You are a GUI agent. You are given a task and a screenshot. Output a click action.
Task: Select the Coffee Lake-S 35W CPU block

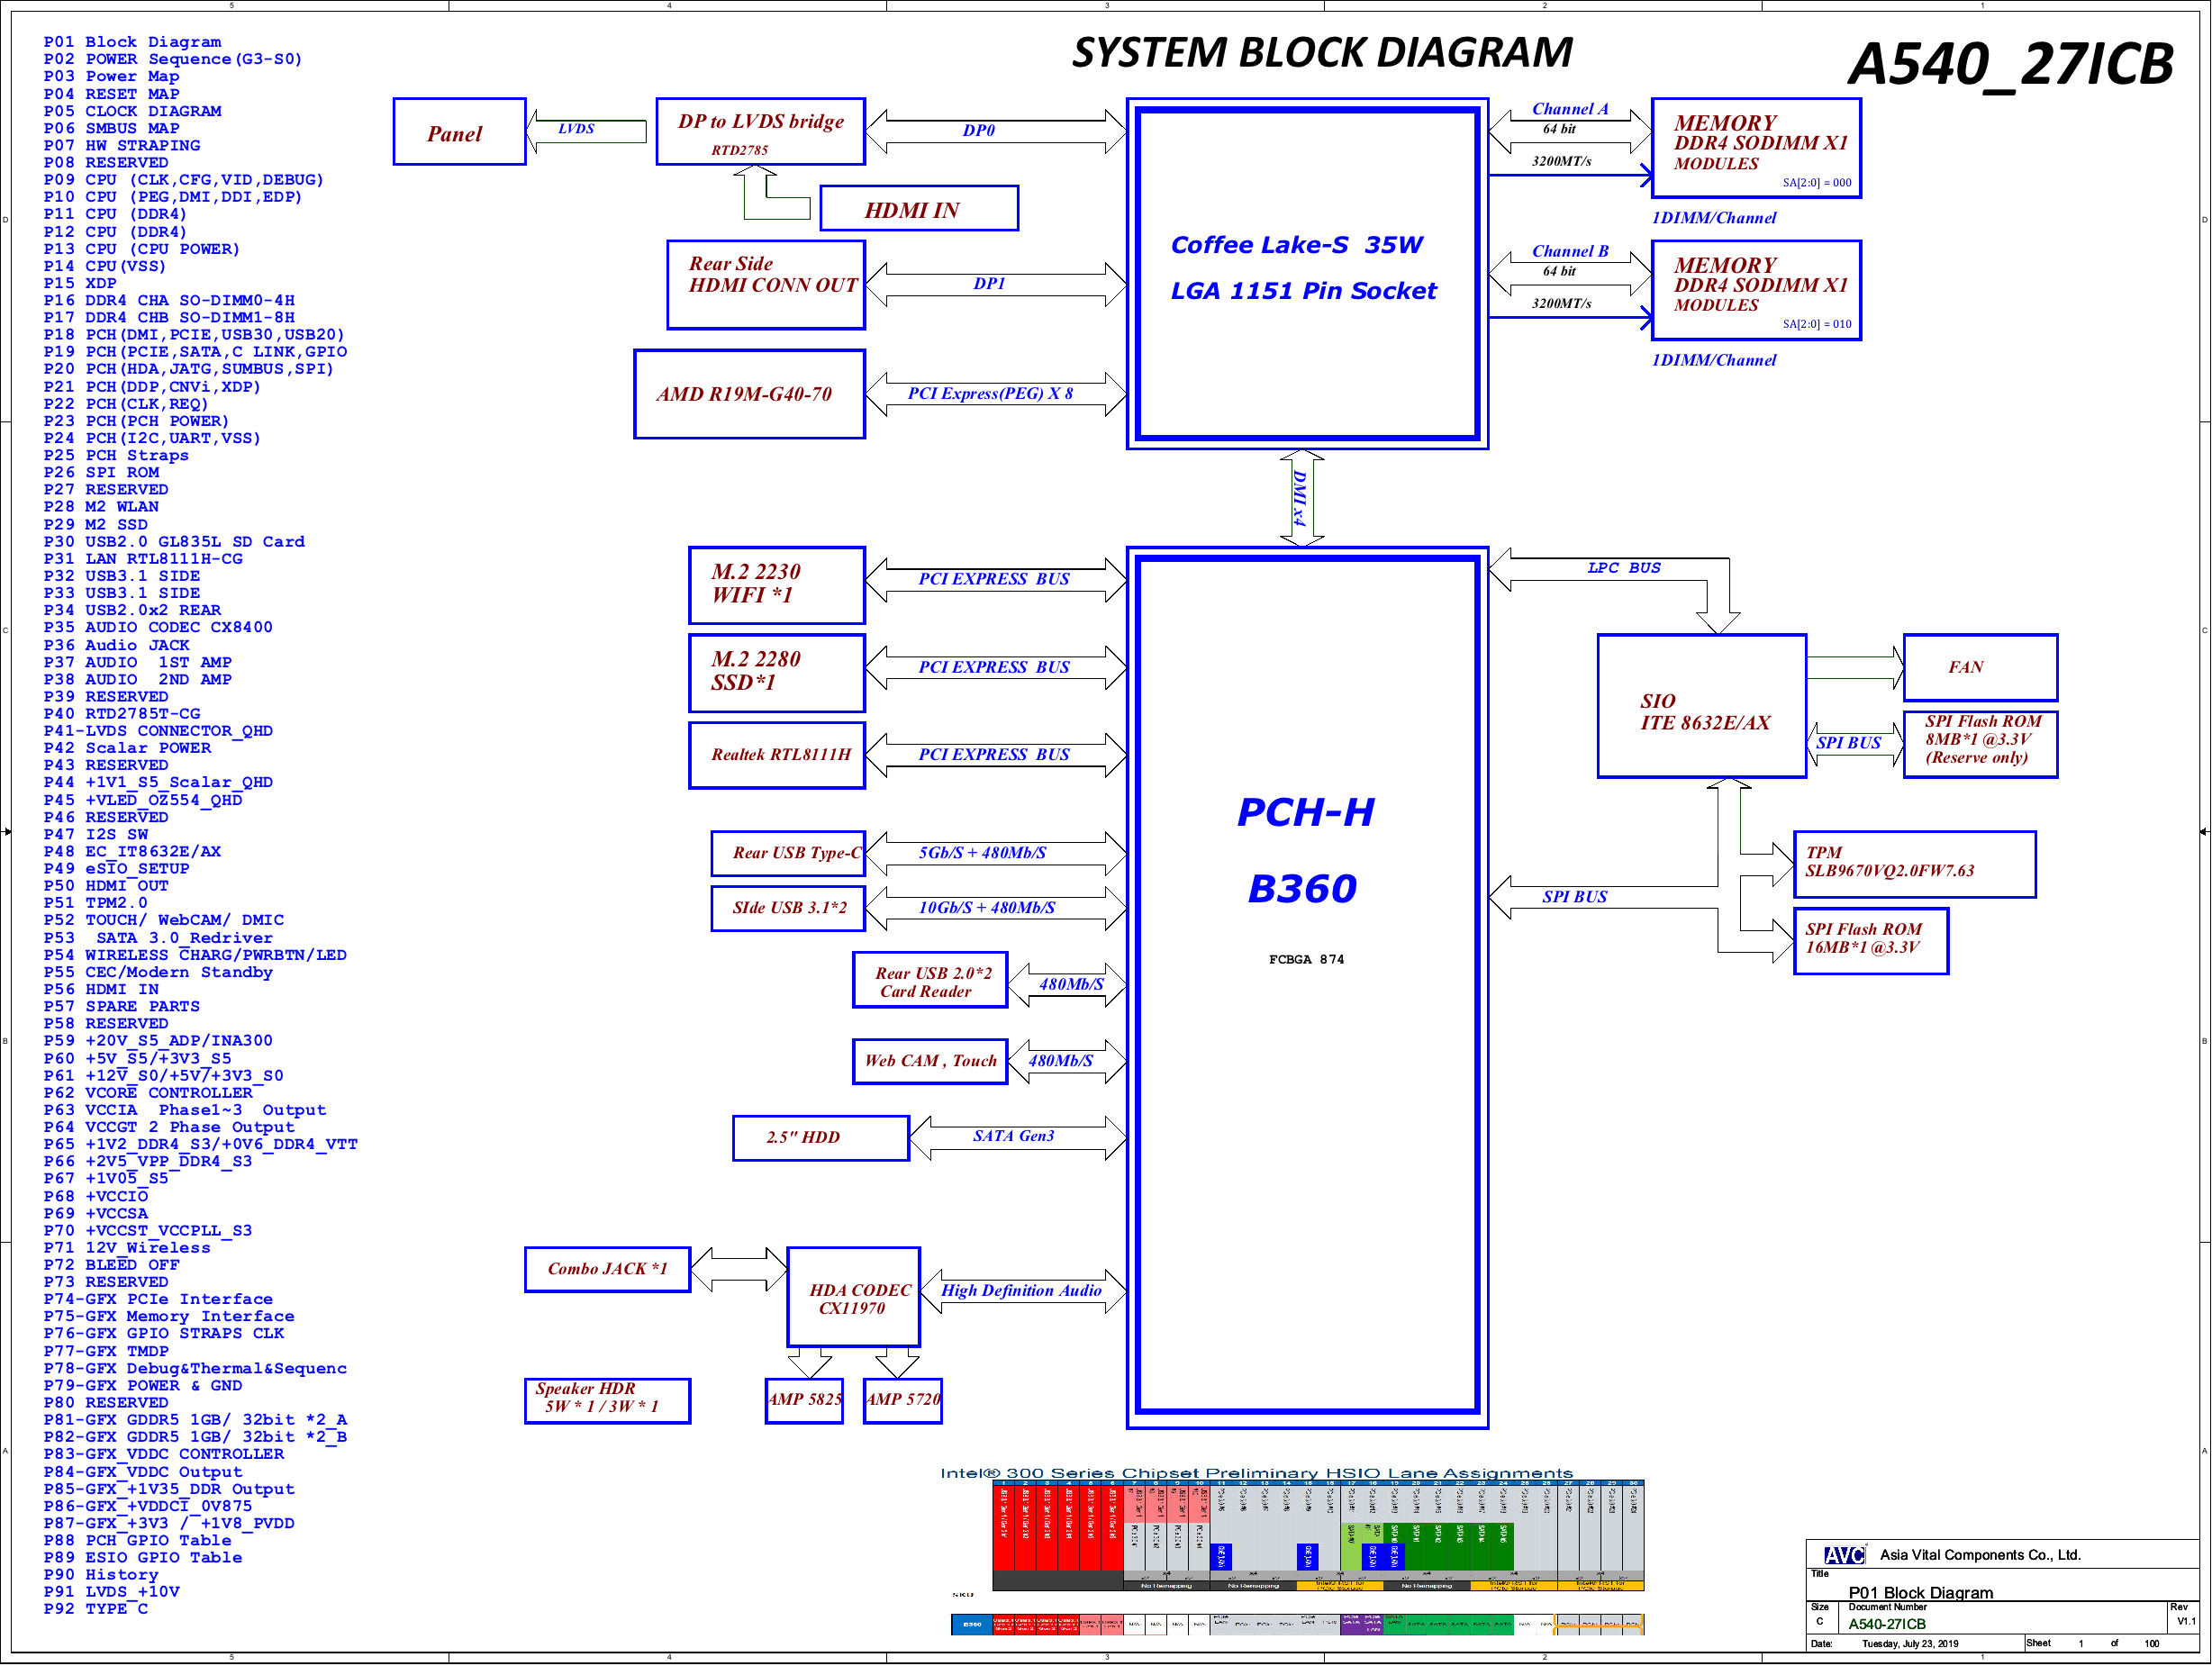click(1306, 272)
